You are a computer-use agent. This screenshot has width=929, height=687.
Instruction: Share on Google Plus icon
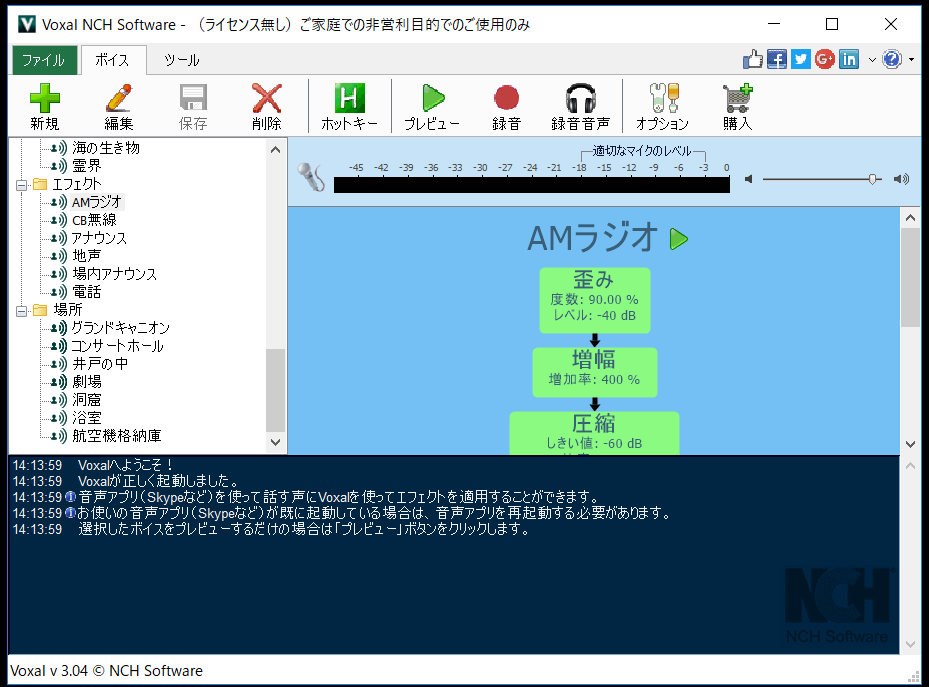(825, 59)
